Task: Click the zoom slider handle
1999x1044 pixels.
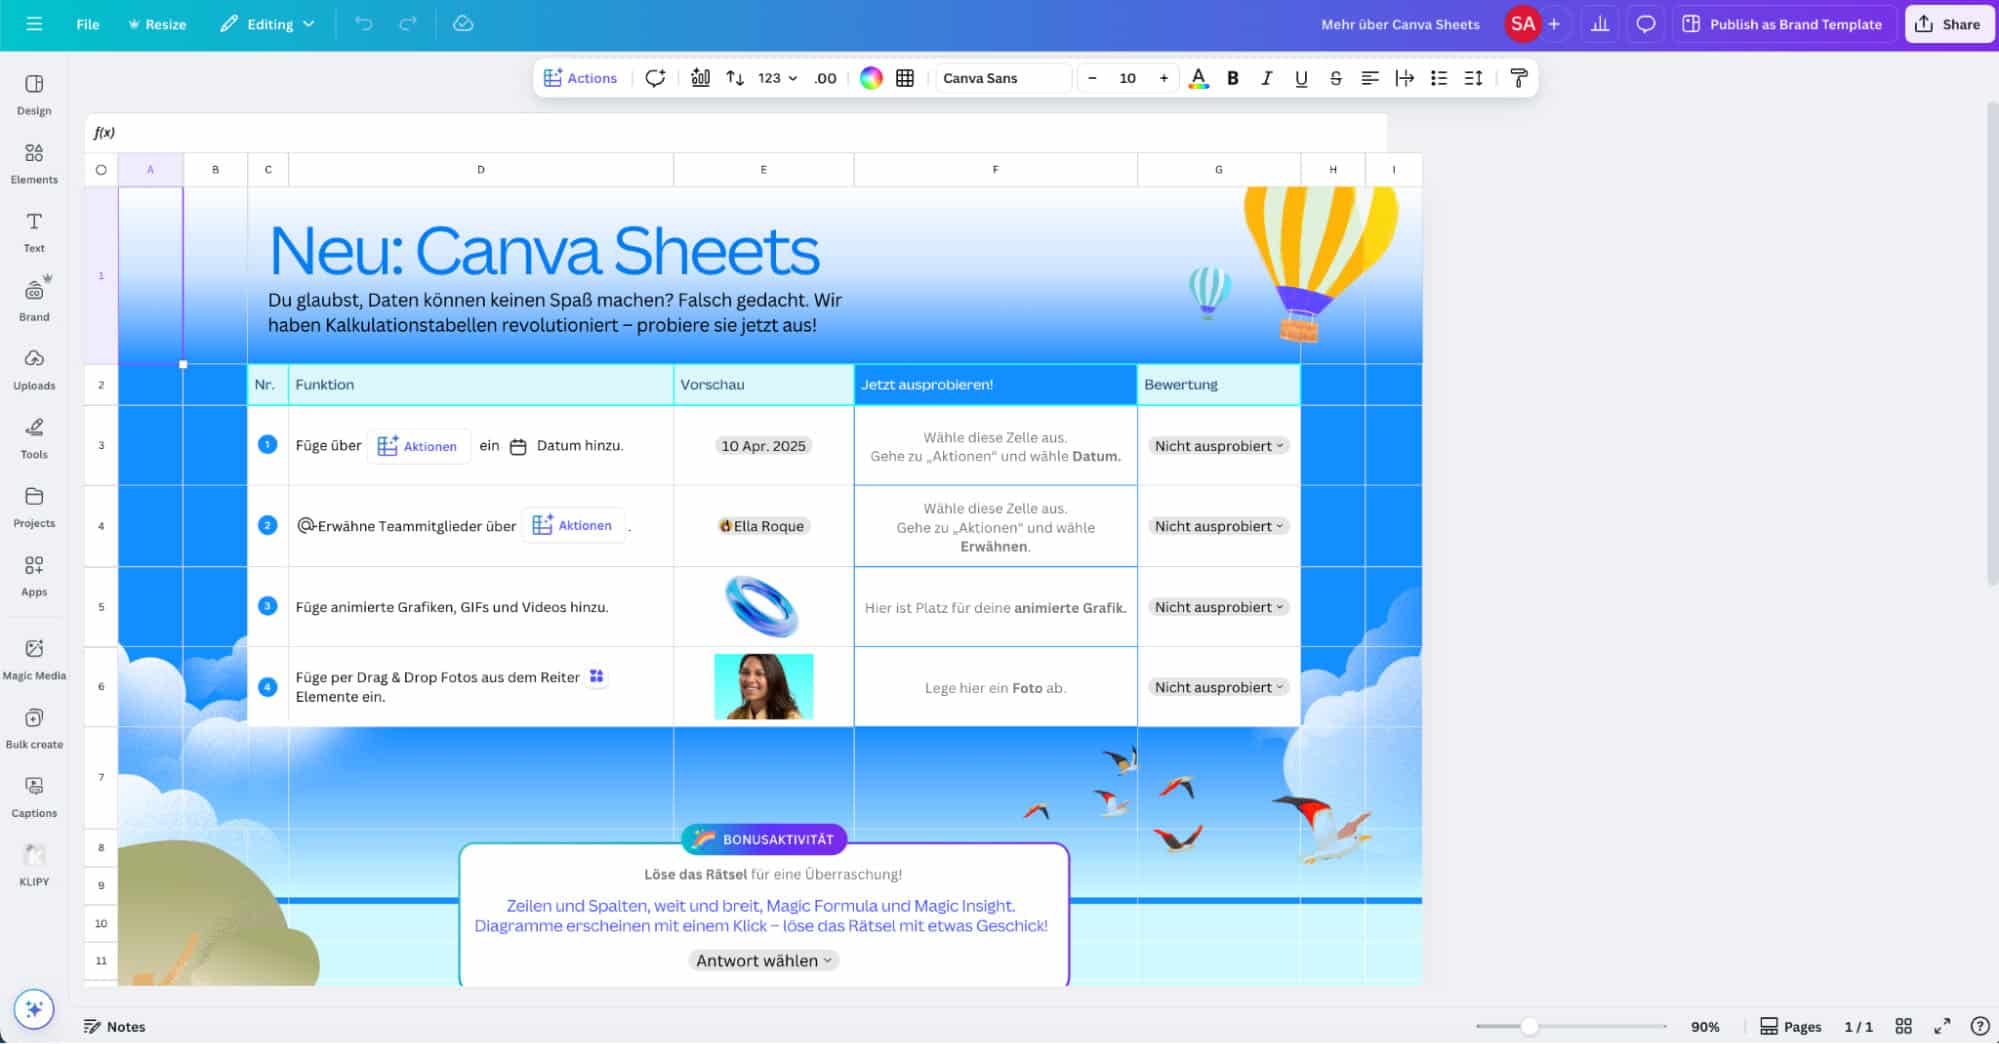Action: [x=1529, y=1026]
